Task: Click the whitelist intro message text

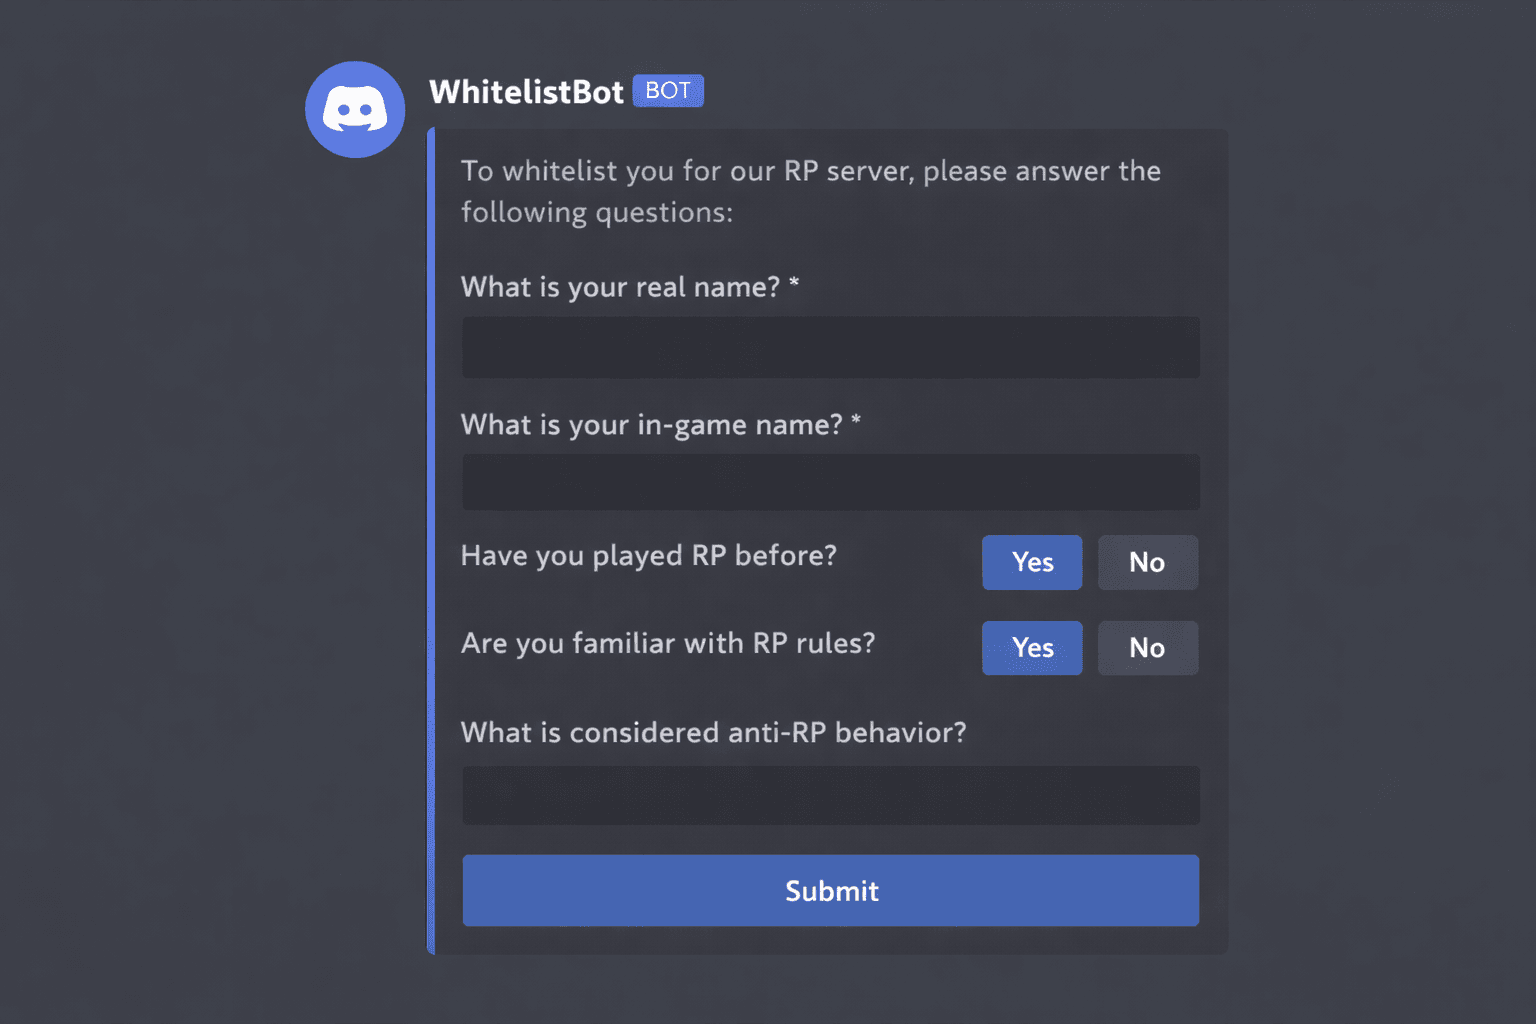Action: (810, 191)
